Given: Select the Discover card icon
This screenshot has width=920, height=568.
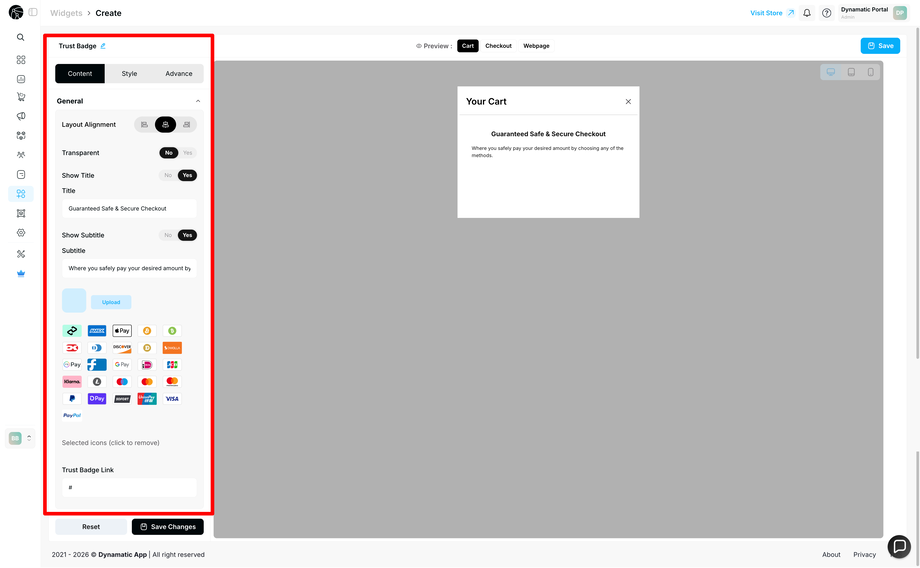Looking at the screenshot, I should tap(122, 348).
